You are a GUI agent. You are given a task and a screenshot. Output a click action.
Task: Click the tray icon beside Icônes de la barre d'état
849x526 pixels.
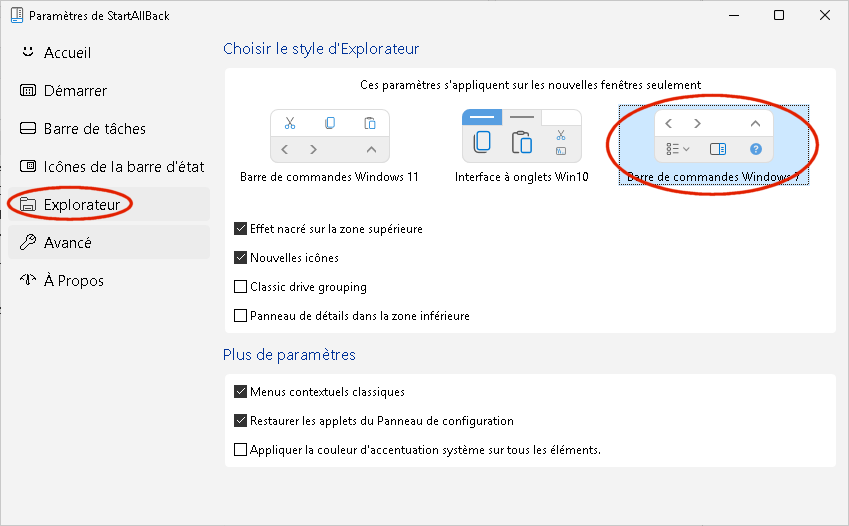coord(28,166)
